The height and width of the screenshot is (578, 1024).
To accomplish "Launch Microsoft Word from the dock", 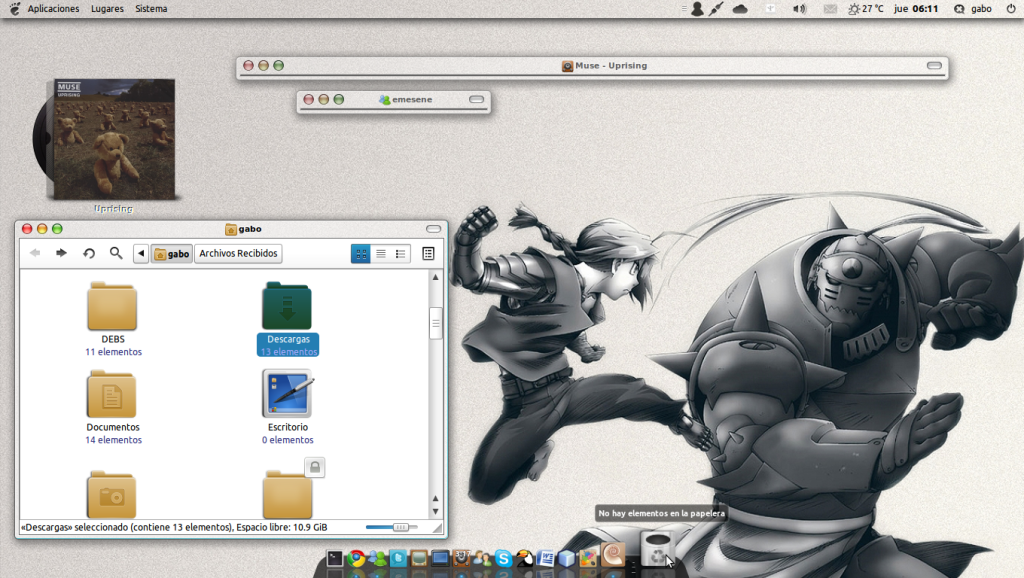I will tap(545, 558).
